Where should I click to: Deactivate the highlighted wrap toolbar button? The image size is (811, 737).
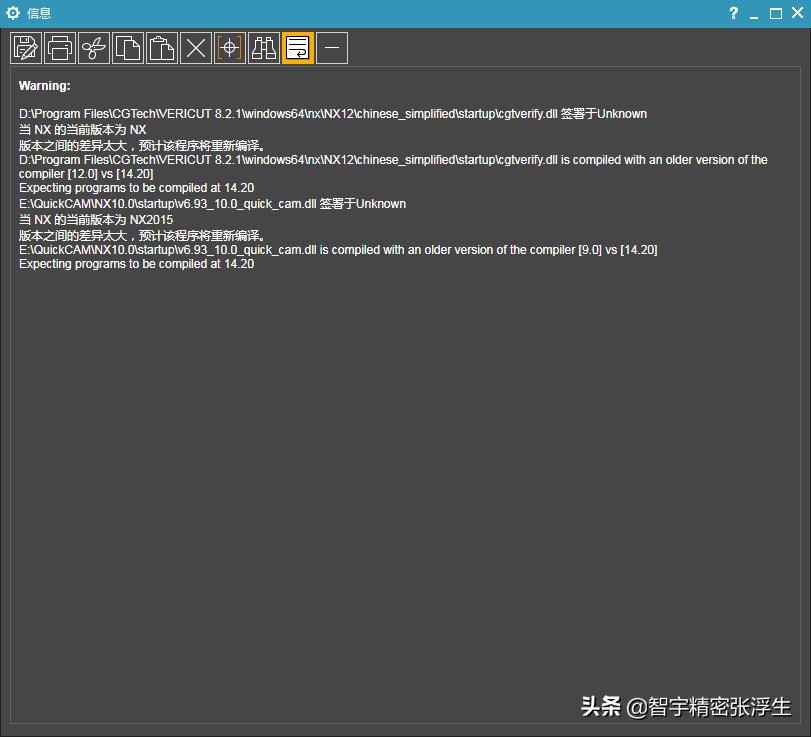coord(296,47)
